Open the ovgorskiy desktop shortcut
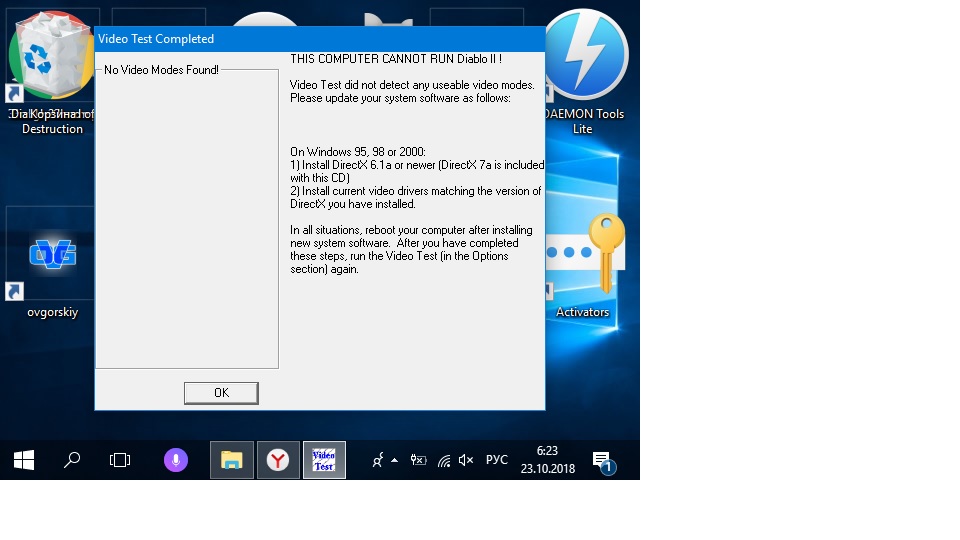The width and height of the screenshot is (960, 540). [52, 263]
